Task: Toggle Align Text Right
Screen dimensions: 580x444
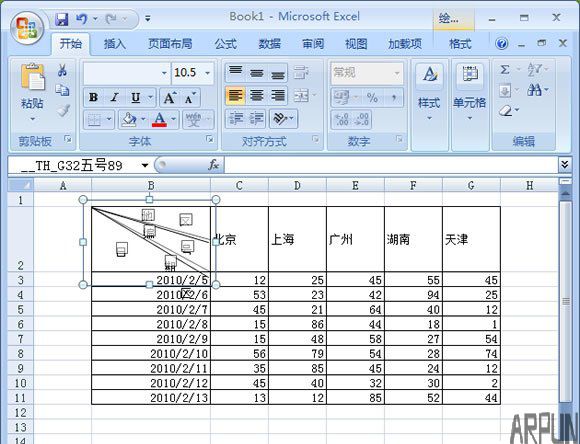Action: (277, 95)
